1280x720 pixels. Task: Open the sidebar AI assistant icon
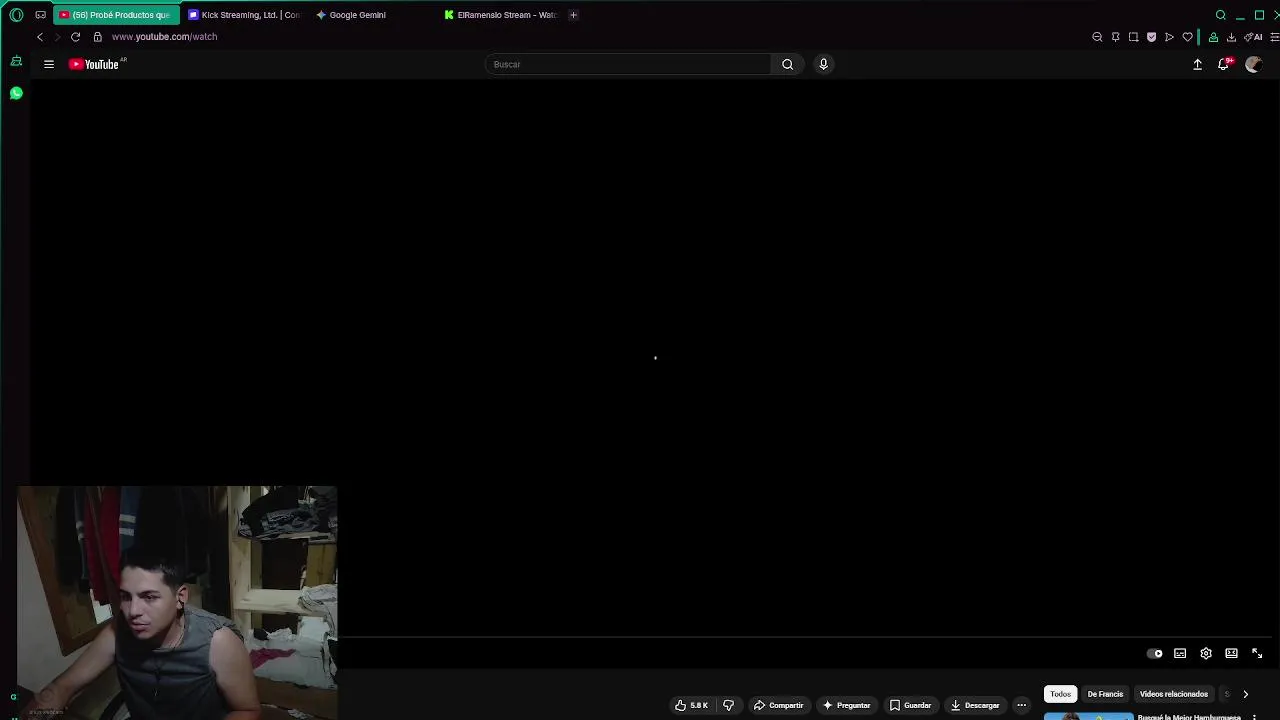(16, 62)
